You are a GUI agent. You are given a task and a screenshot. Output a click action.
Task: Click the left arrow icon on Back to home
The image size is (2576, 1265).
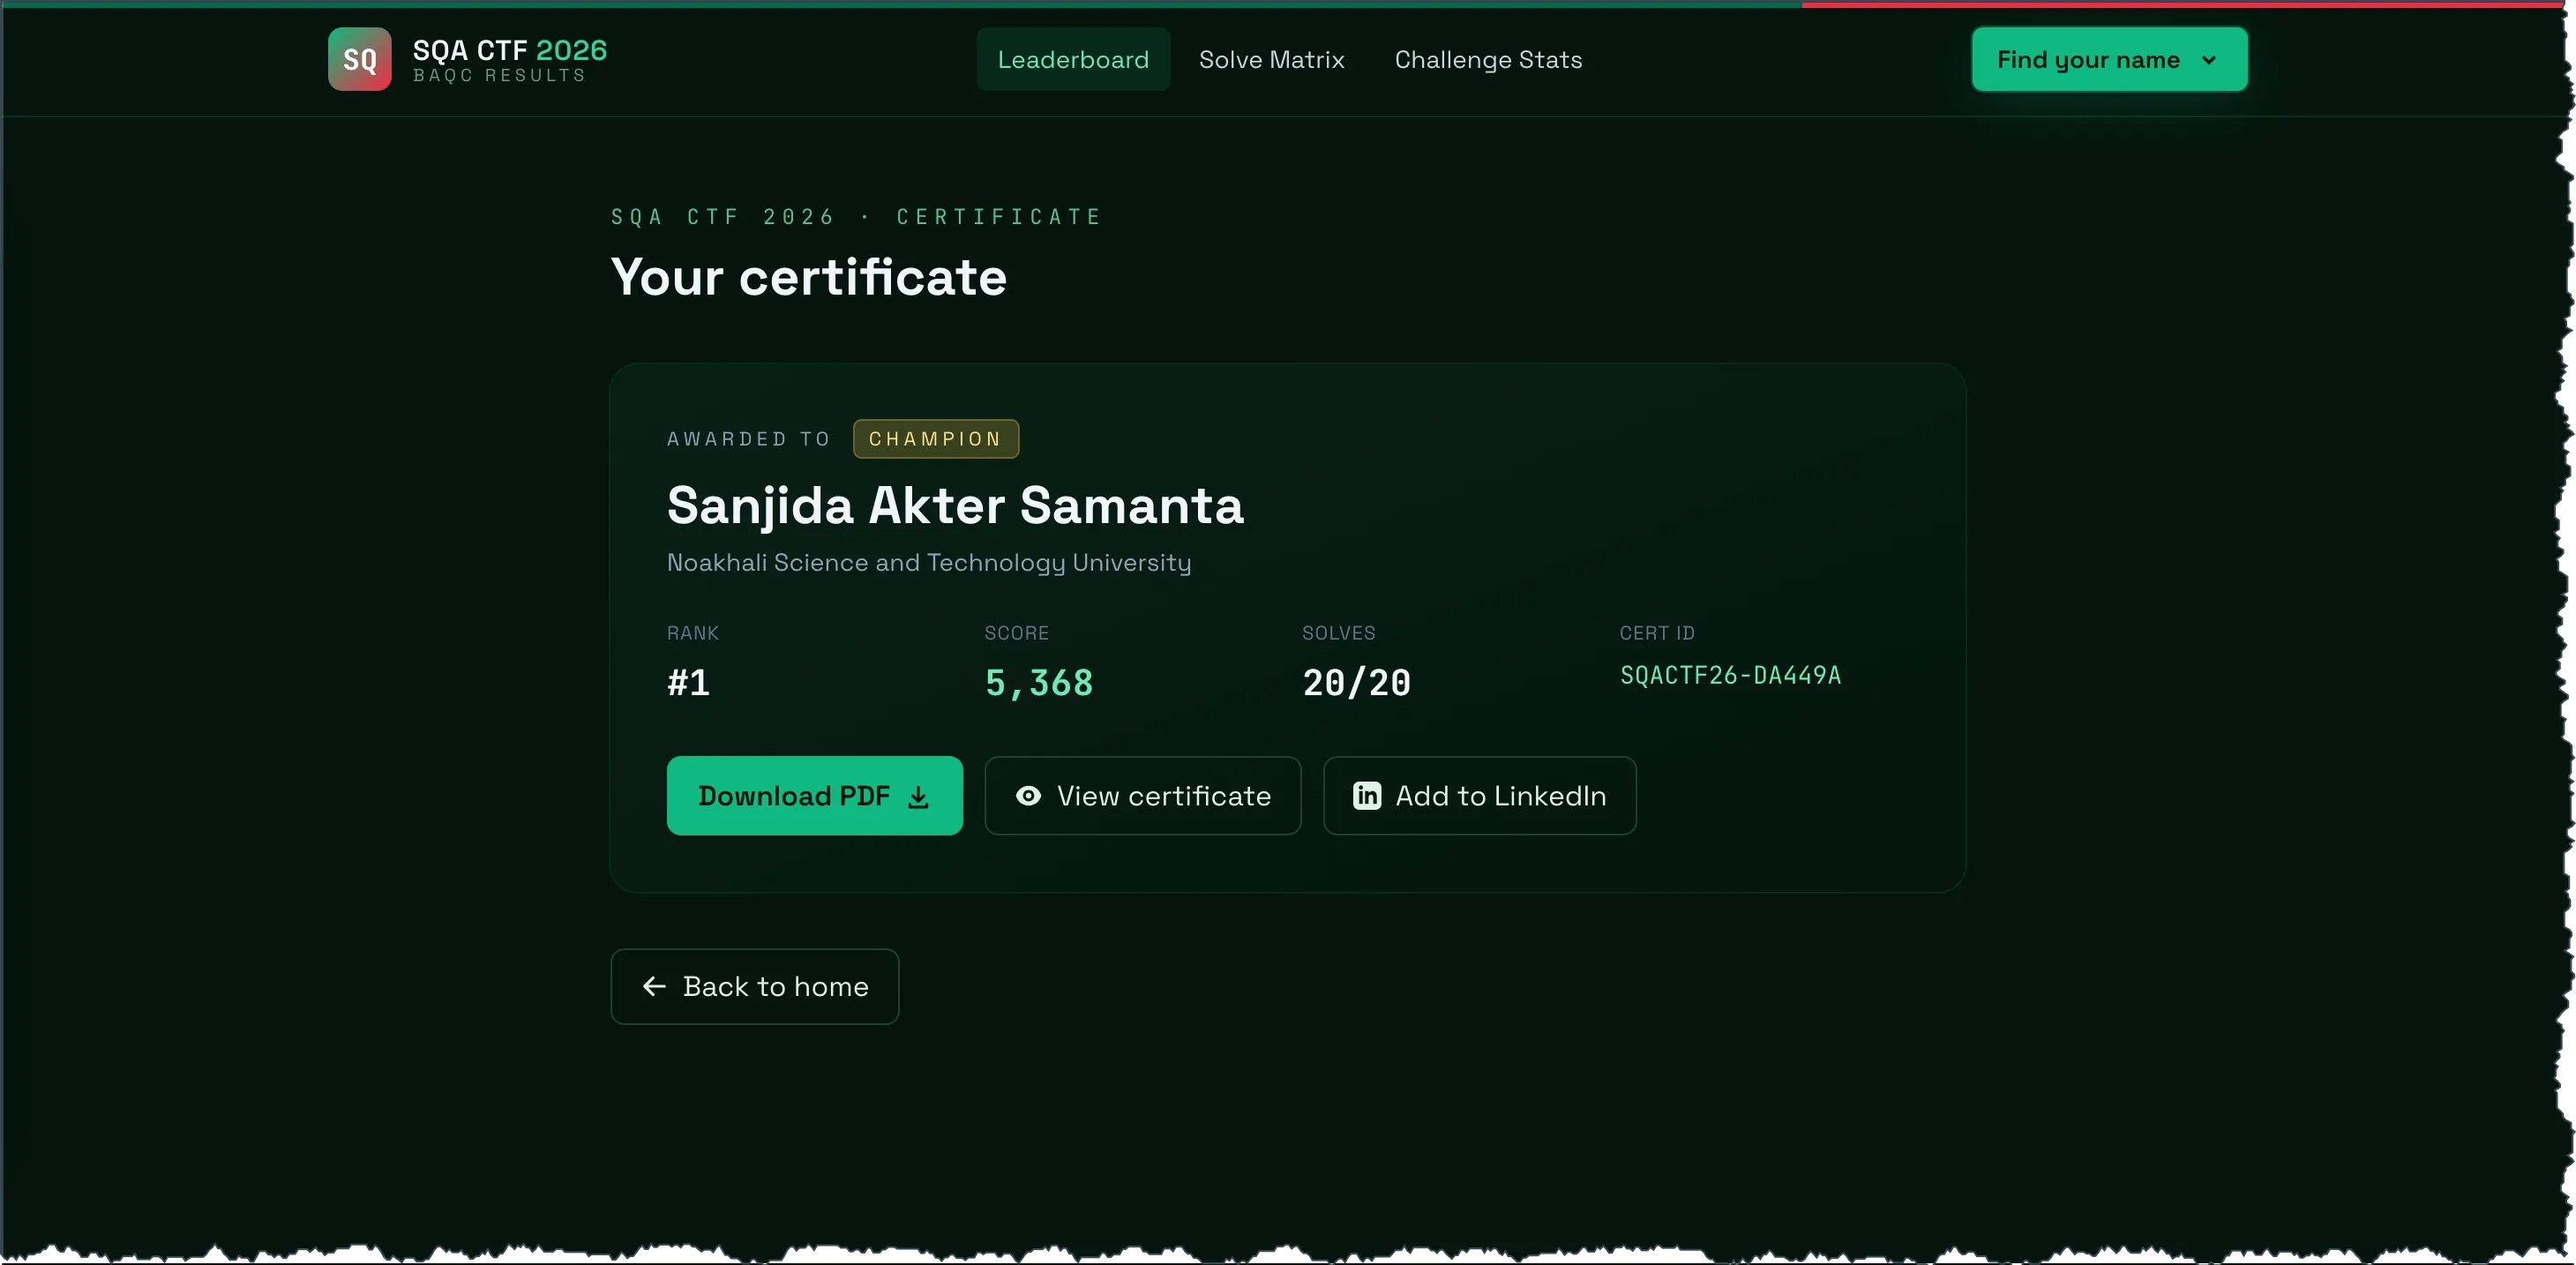[x=654, y=987]
